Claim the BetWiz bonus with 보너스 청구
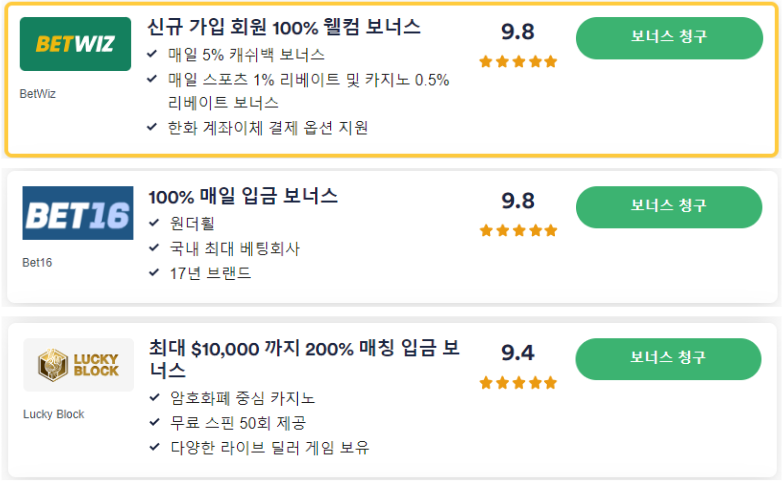Viewport: 782px width, 485px height. click(669, 38)
